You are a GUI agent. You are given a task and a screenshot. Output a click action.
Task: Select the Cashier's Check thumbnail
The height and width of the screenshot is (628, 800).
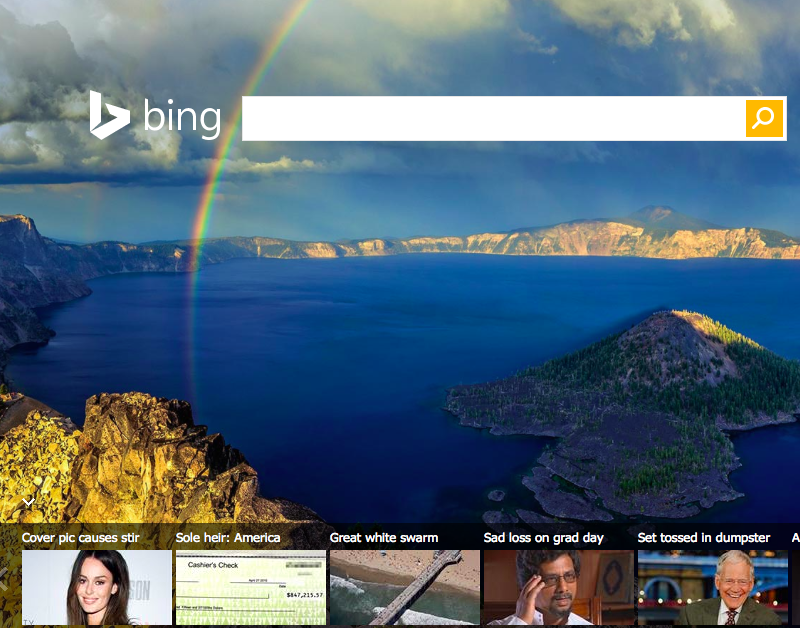point(251,587)
